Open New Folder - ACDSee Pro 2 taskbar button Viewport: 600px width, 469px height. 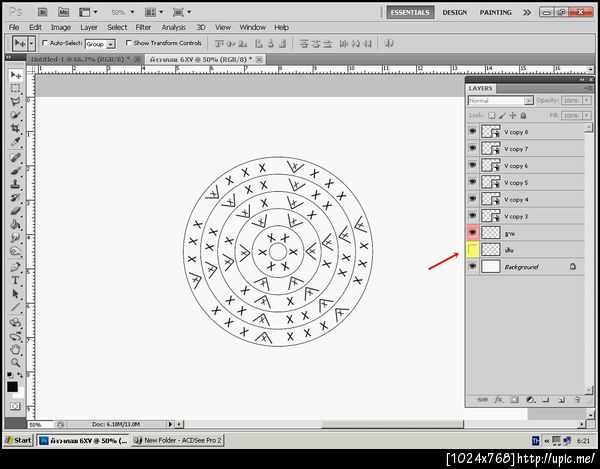coord(177,440)
